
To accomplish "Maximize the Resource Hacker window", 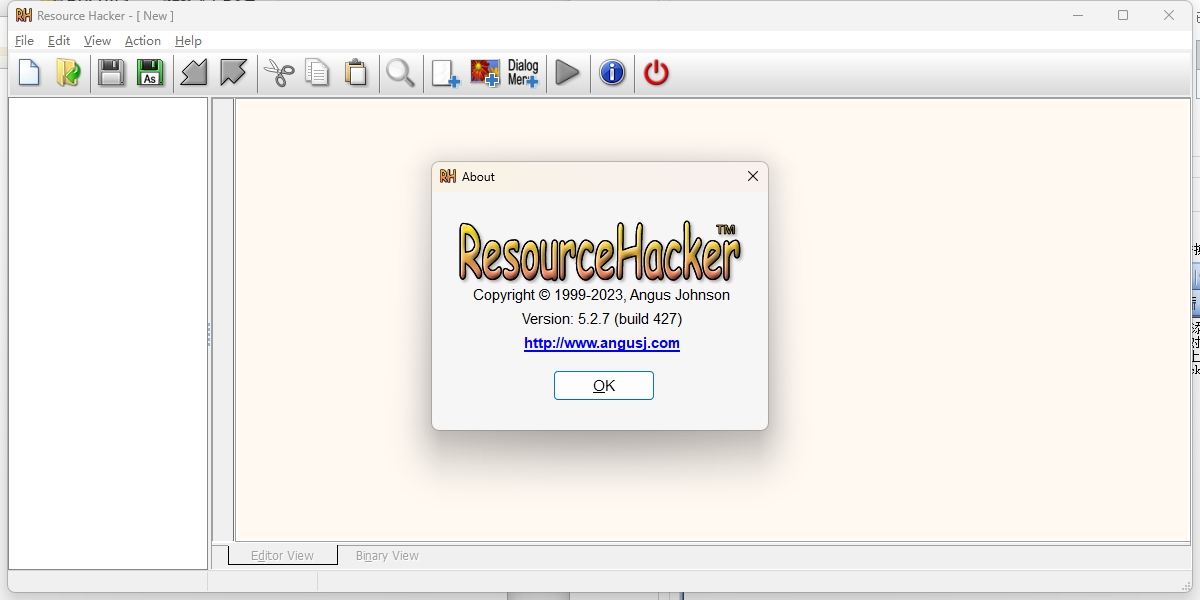I will (x=1123, y=15).
